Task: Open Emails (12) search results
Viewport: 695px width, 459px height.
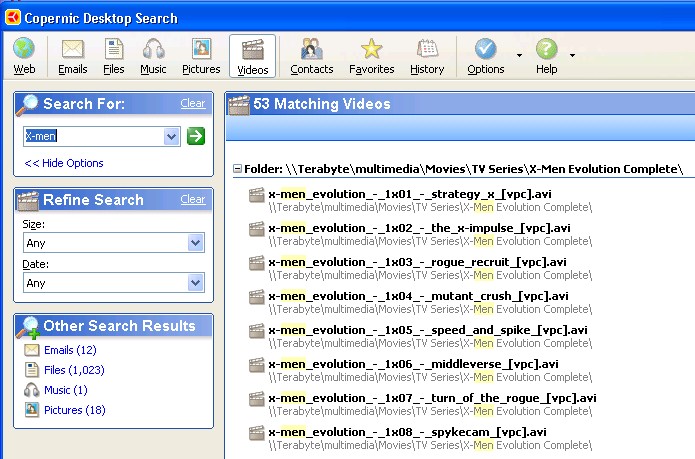Action: pyautogui.click(x=70, y=350)
